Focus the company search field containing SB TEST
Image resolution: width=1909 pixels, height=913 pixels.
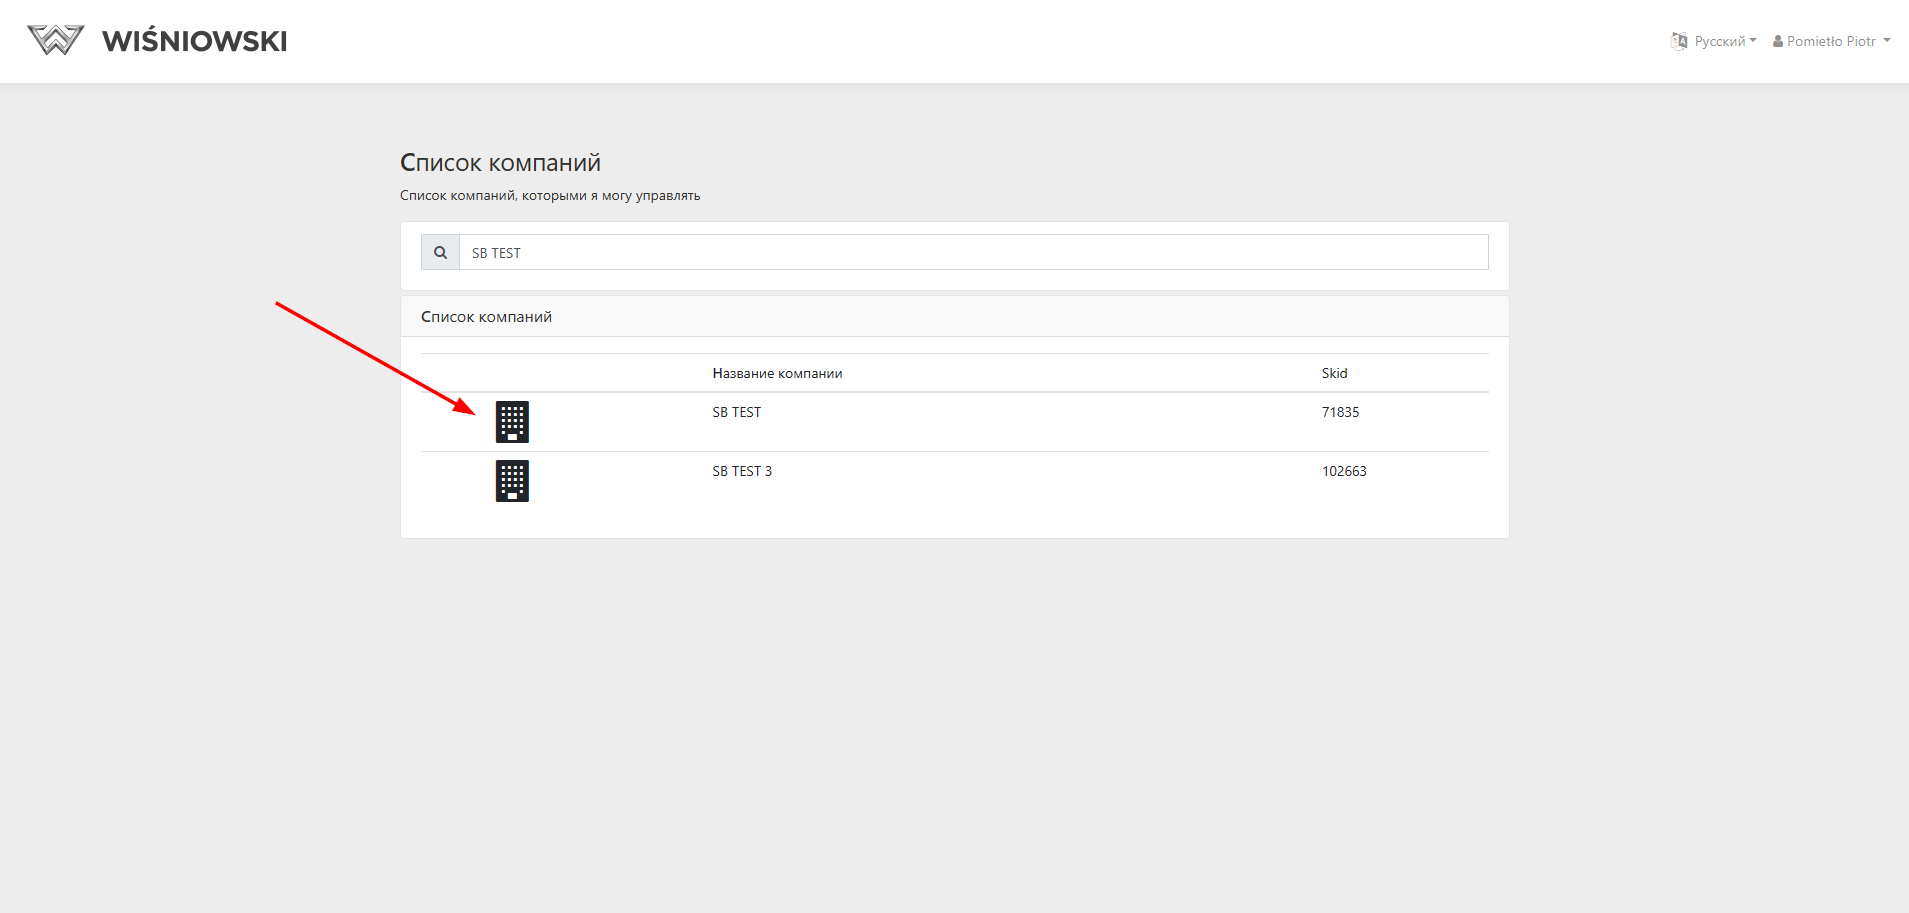(x=972, y=253)
